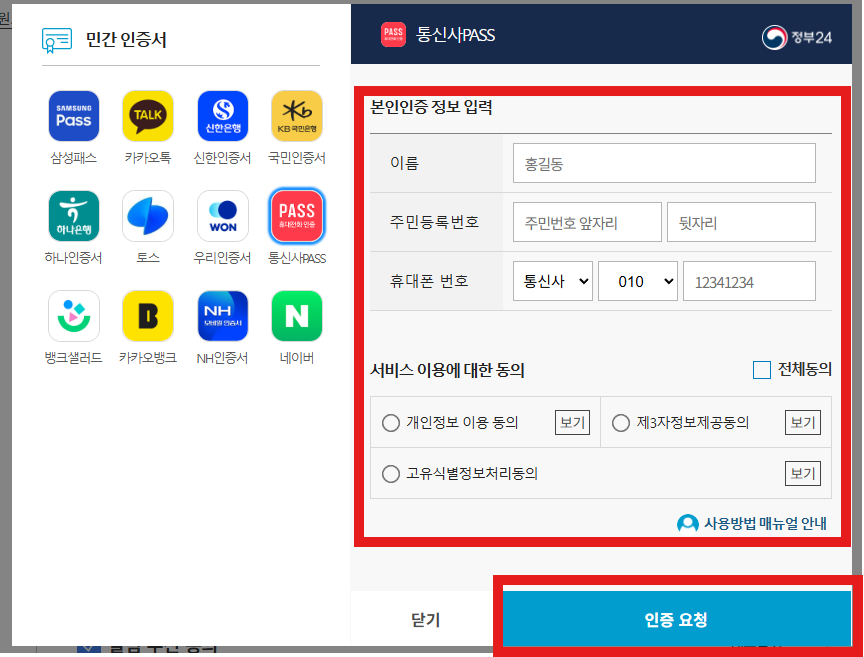The width and height of the screenshot is (864, 657).
Task: Select 고유식별정보처리동의 radio button
Action: pos(391,473)
